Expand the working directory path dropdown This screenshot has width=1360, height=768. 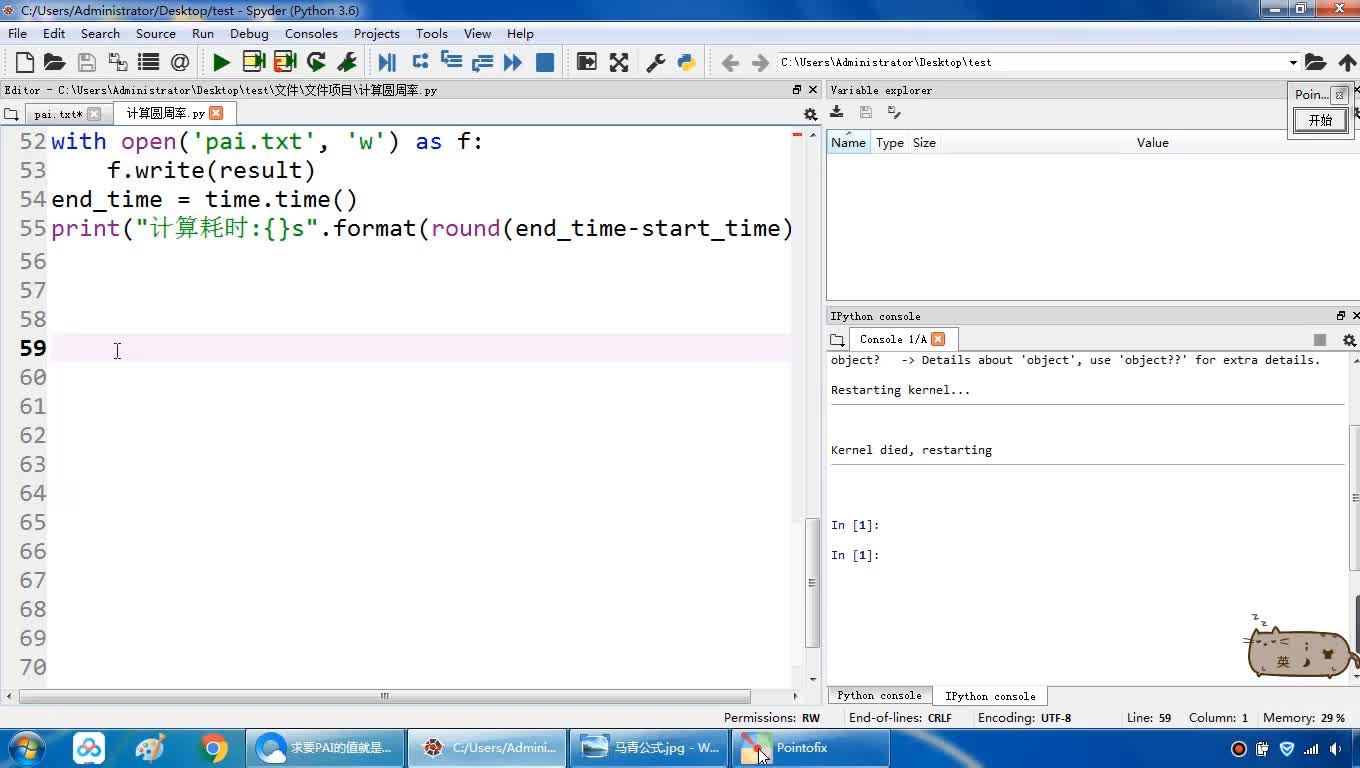1293,63
